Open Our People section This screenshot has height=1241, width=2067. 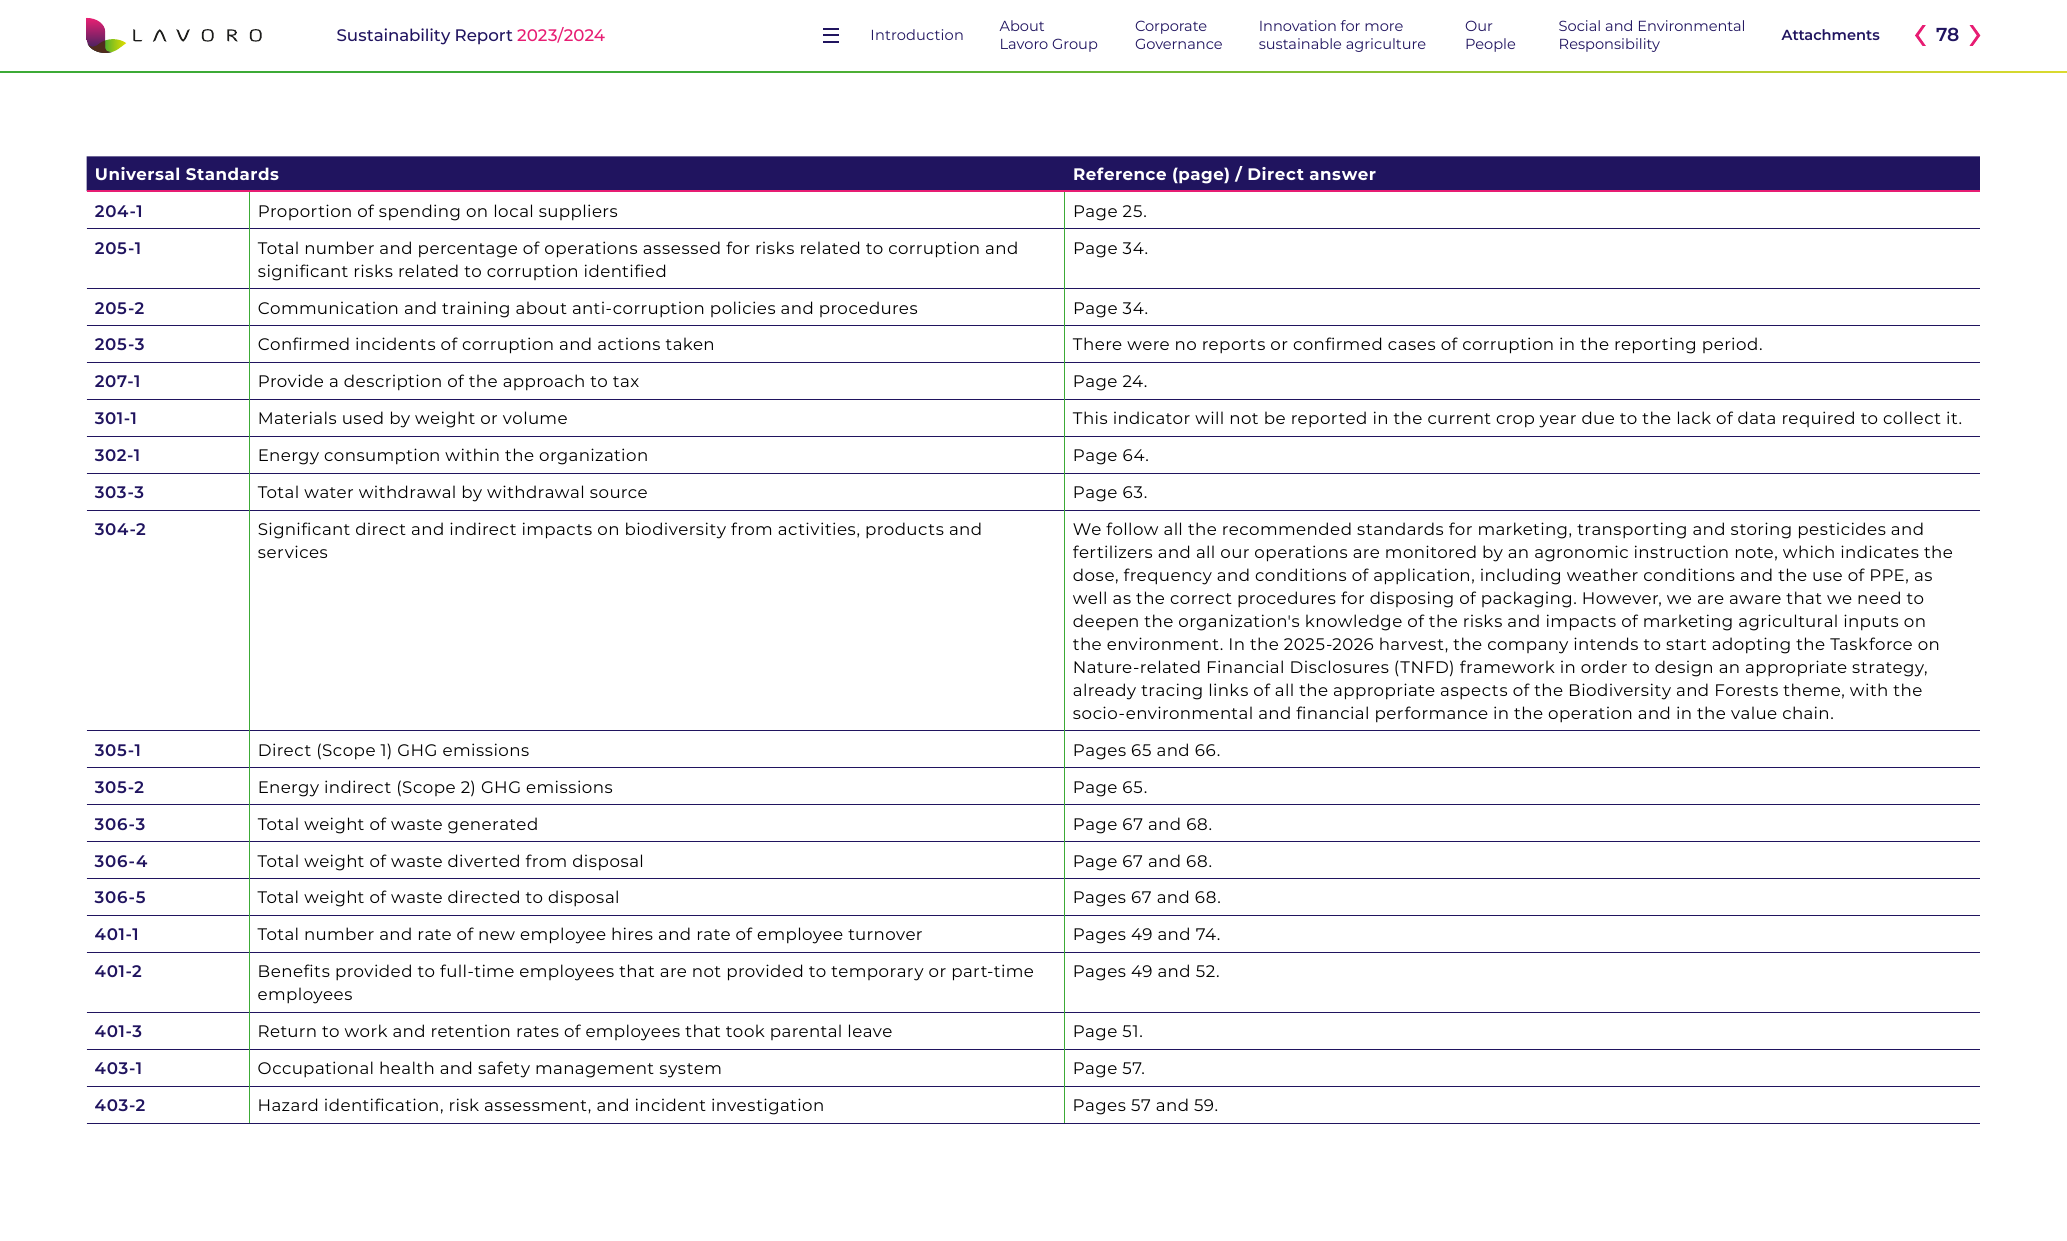[1490, 35]
